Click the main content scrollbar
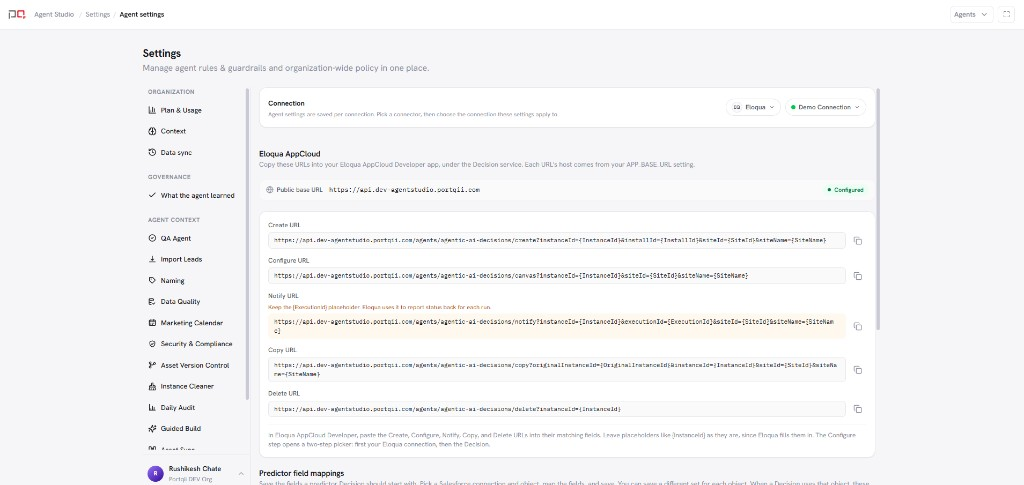The width and height of the screenshot is (1024, 485). pos(879,209)
